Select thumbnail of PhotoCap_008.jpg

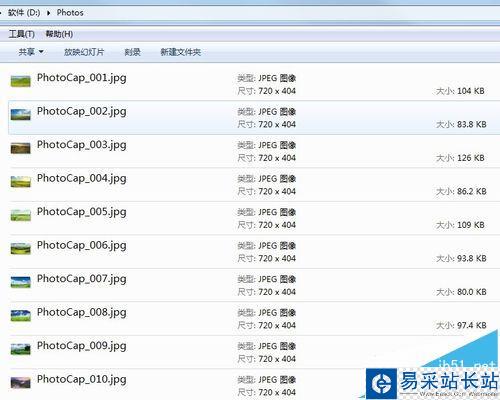[x=20, y=315]
